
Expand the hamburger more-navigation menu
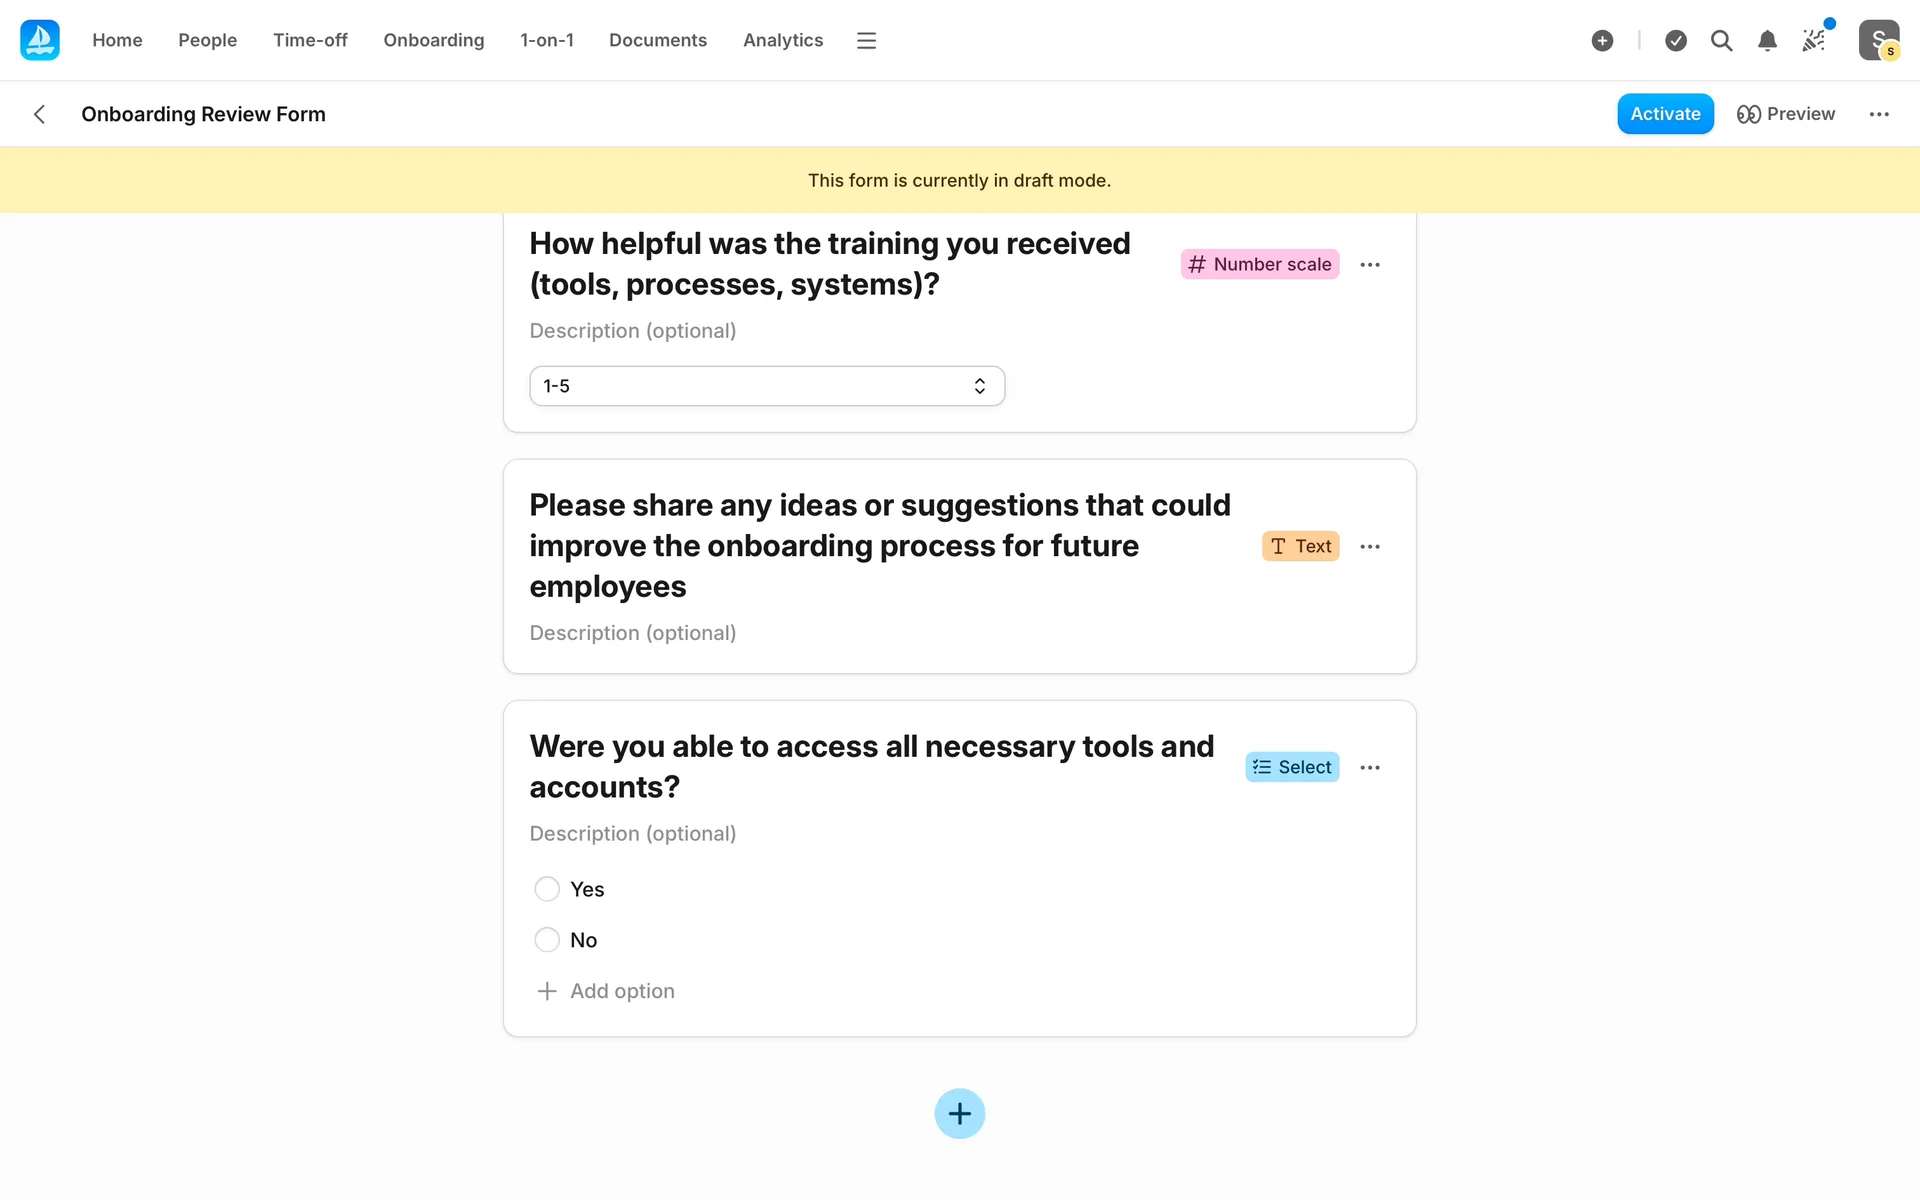point(866,40)
